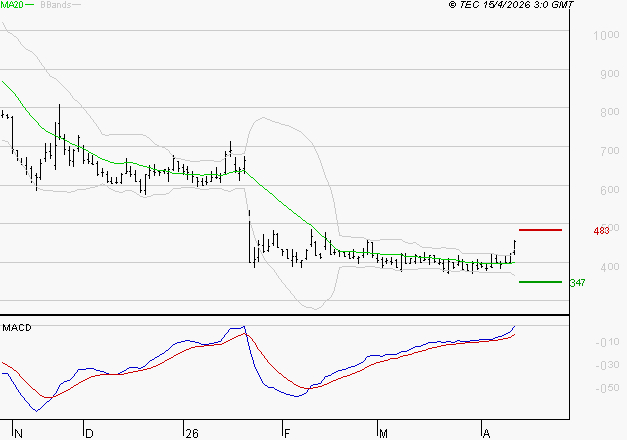This screenshot has width=627, height=440.
Task: Click the -030 MACD axis label
Action: [x=605, y=365]
